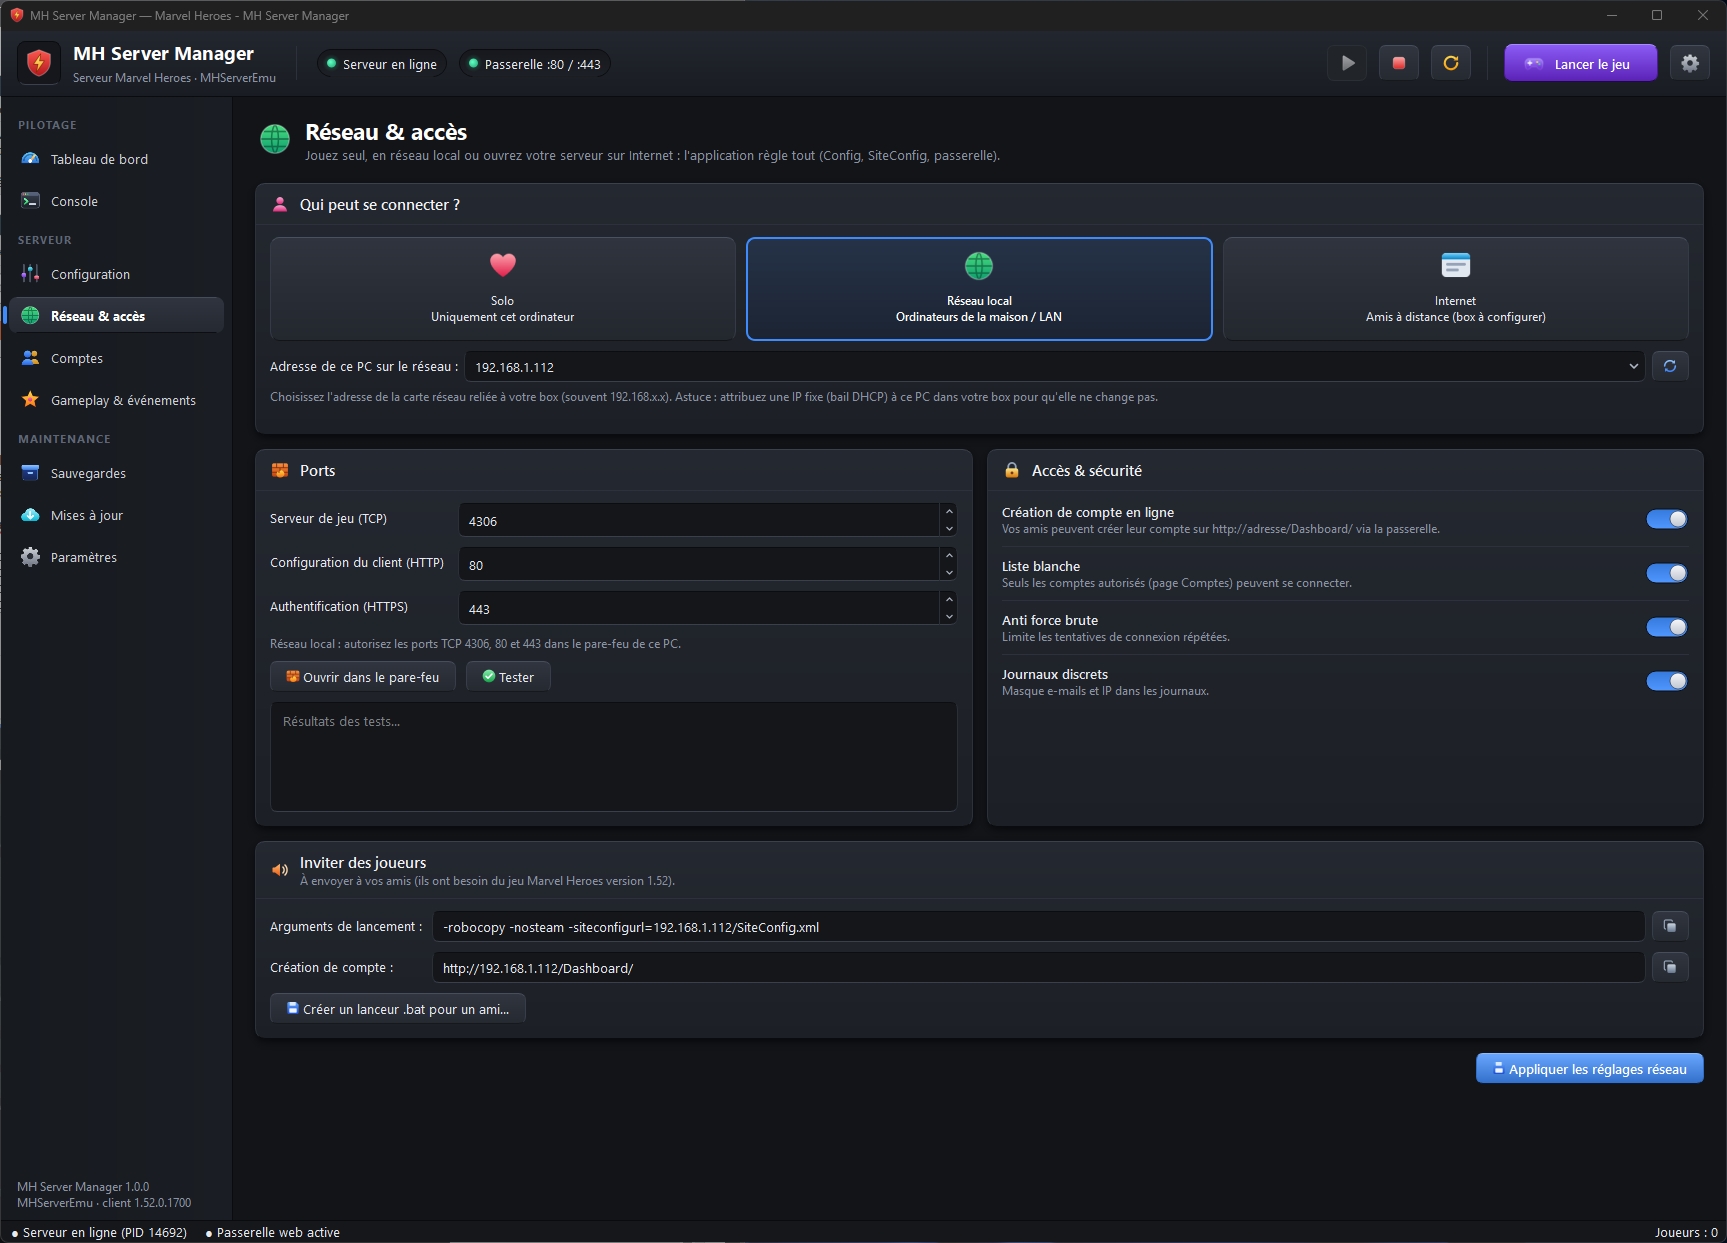Expand the PC network address dropdown

point(1633,366)
